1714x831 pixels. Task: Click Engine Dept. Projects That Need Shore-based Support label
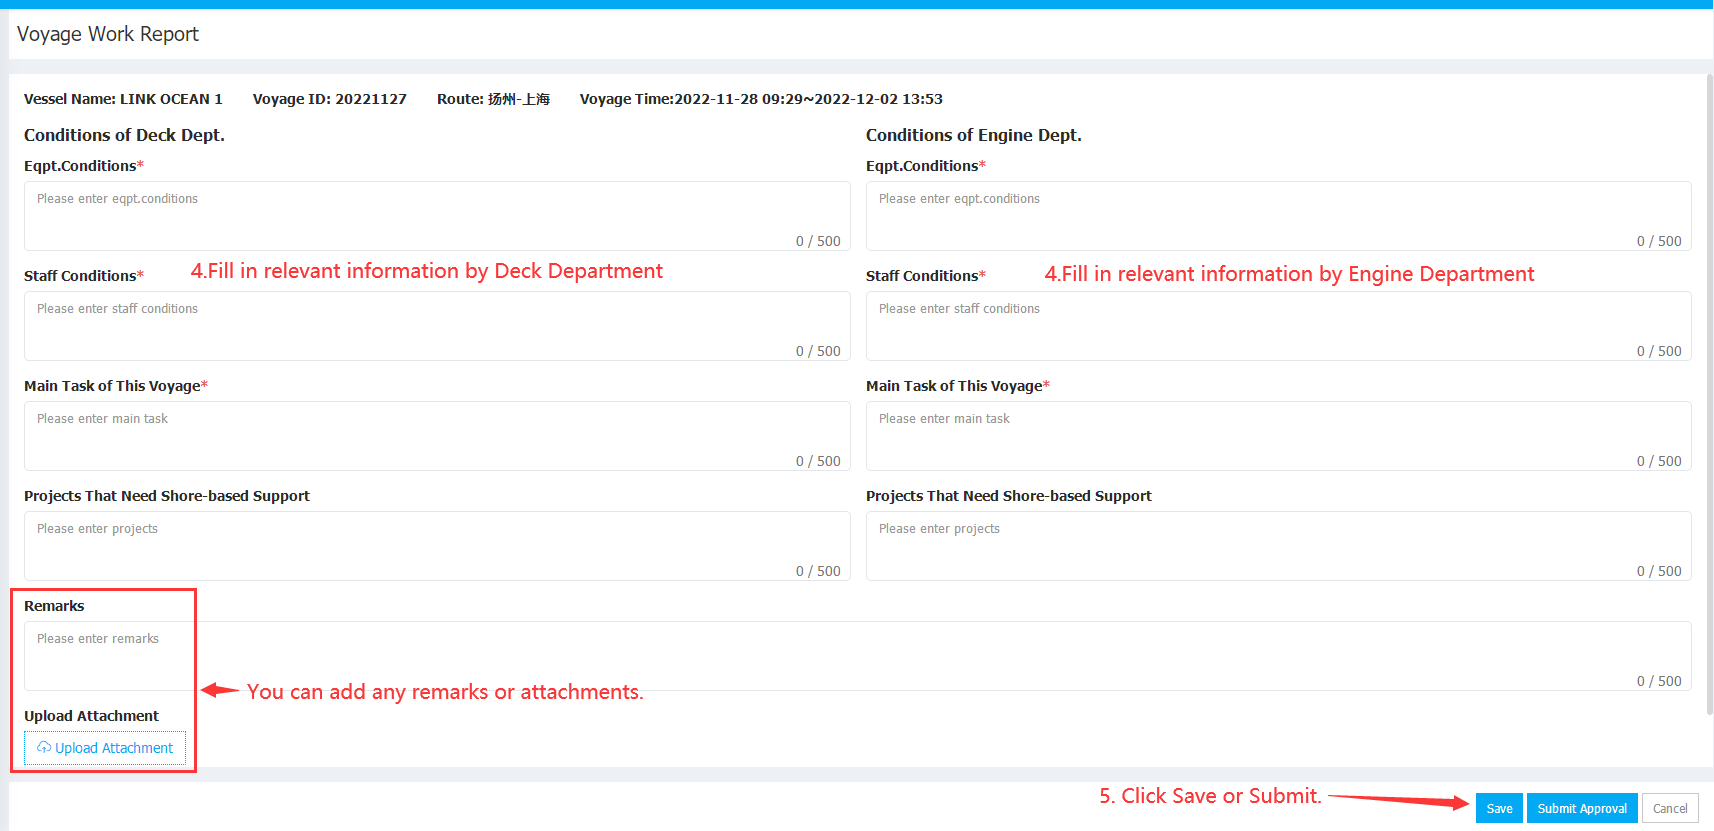(x=1009, y=496)
